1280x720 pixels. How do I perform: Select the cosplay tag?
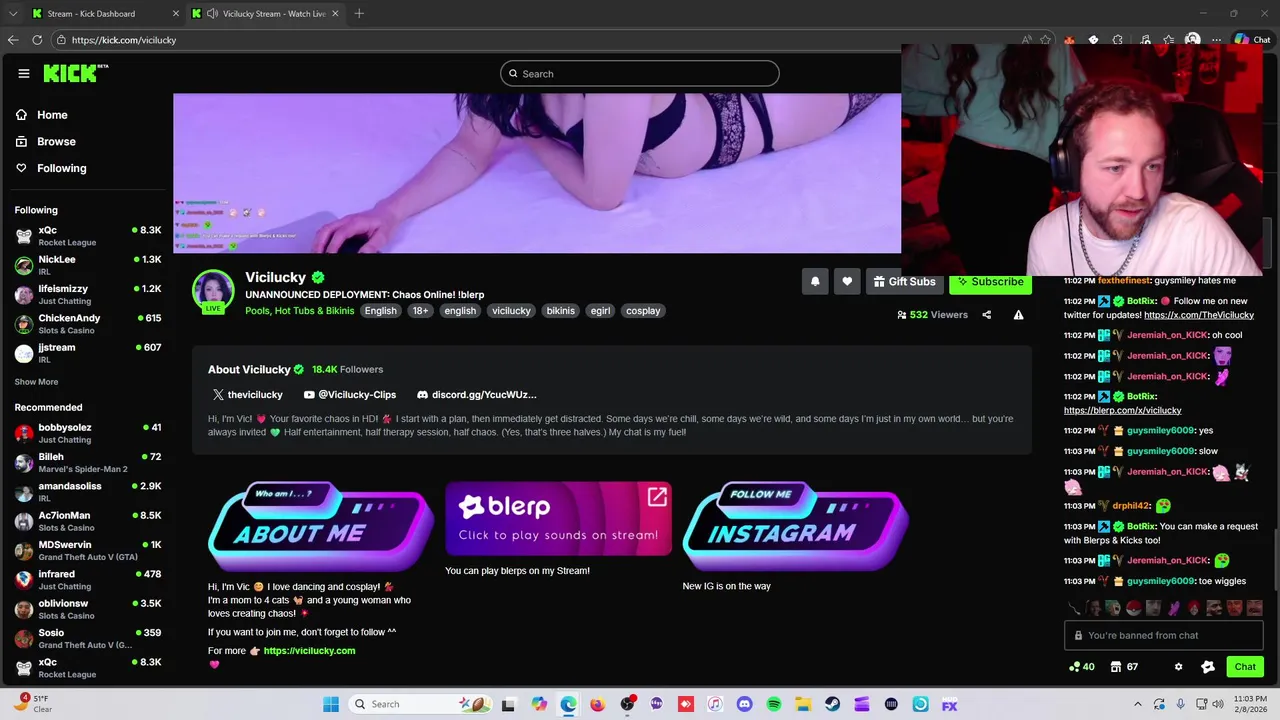tap(643, 311)
